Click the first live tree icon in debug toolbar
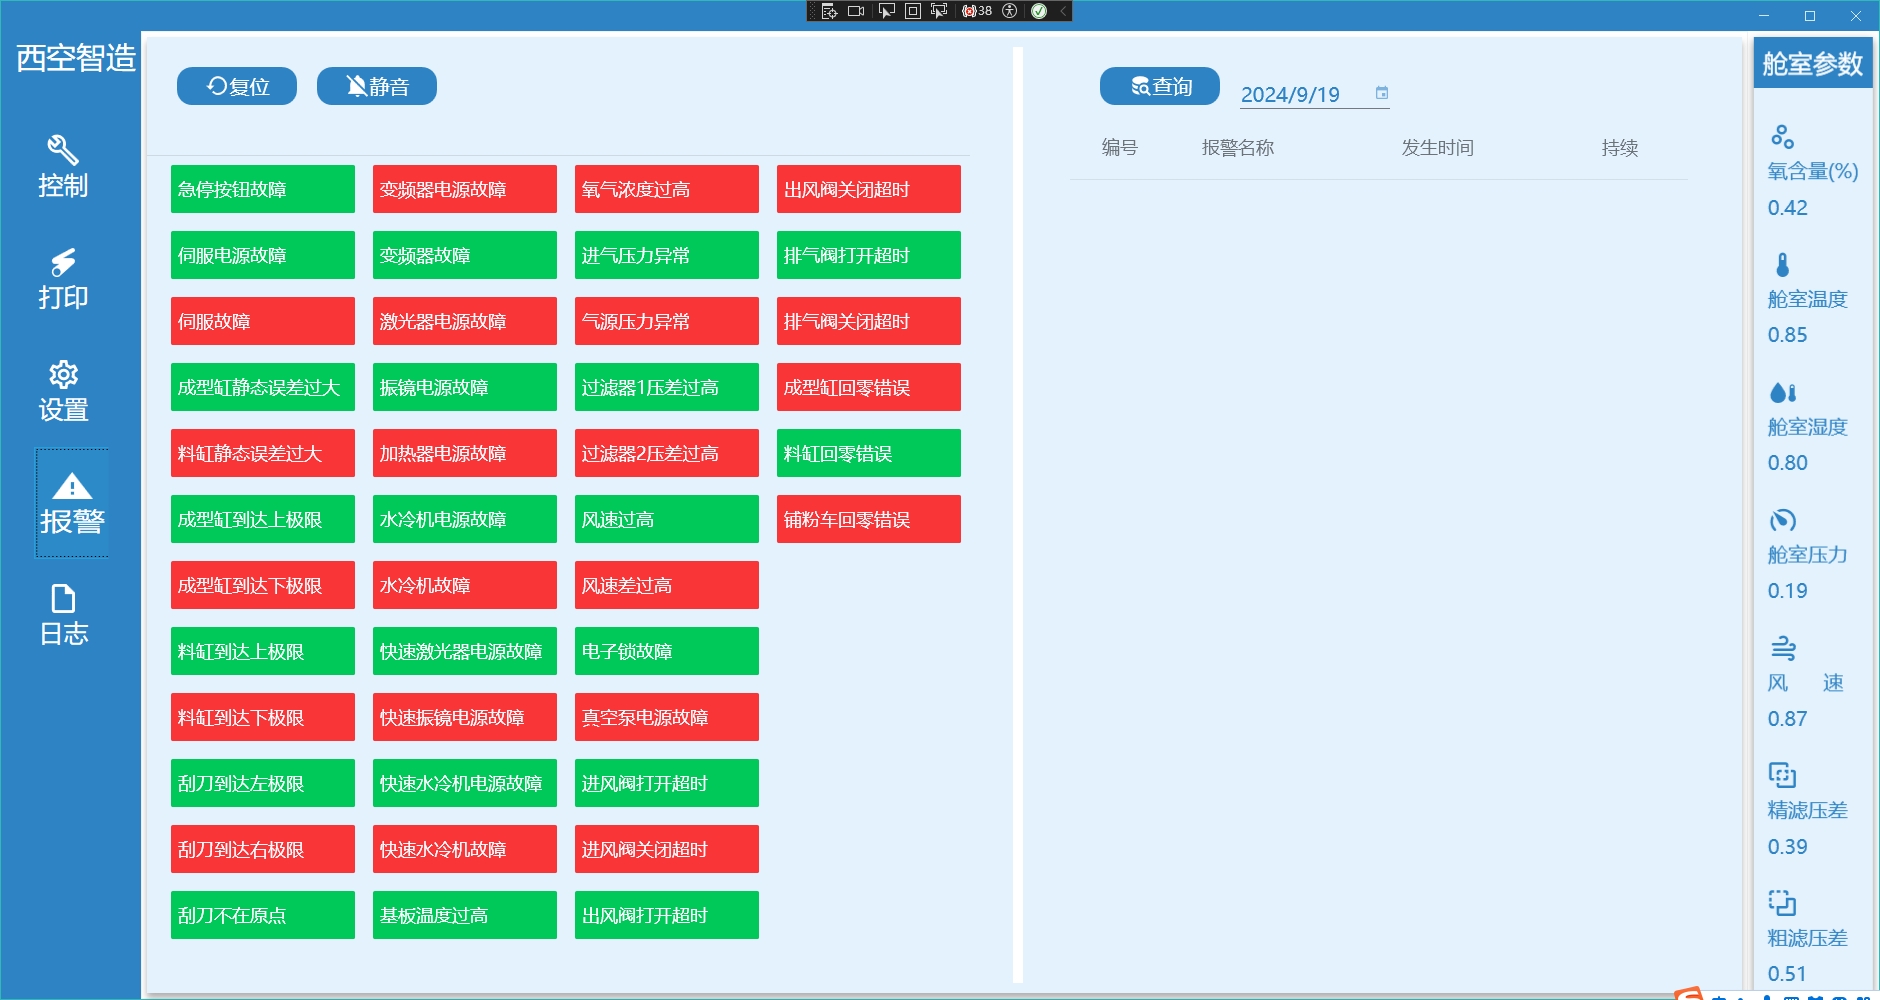Image resolution: width=1880 pixels, height=1000 pixels. 829,11
